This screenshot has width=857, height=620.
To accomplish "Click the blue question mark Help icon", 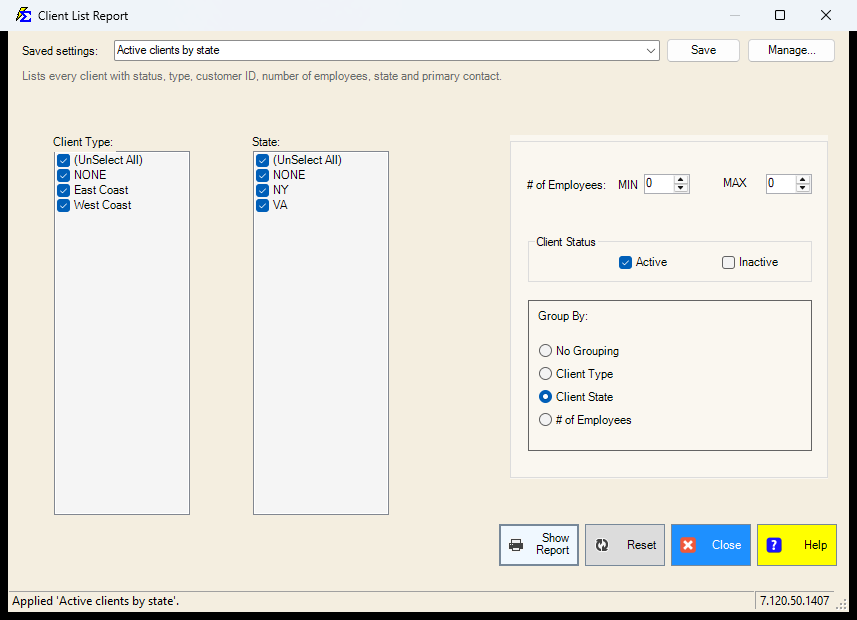I will coord(774,545).
